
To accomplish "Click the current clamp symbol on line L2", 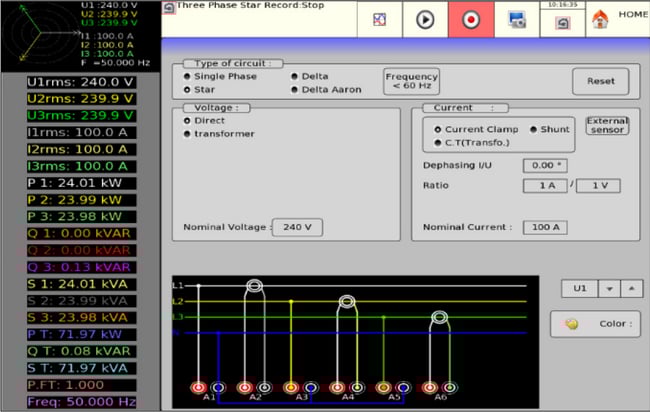I will coord(347,301).
